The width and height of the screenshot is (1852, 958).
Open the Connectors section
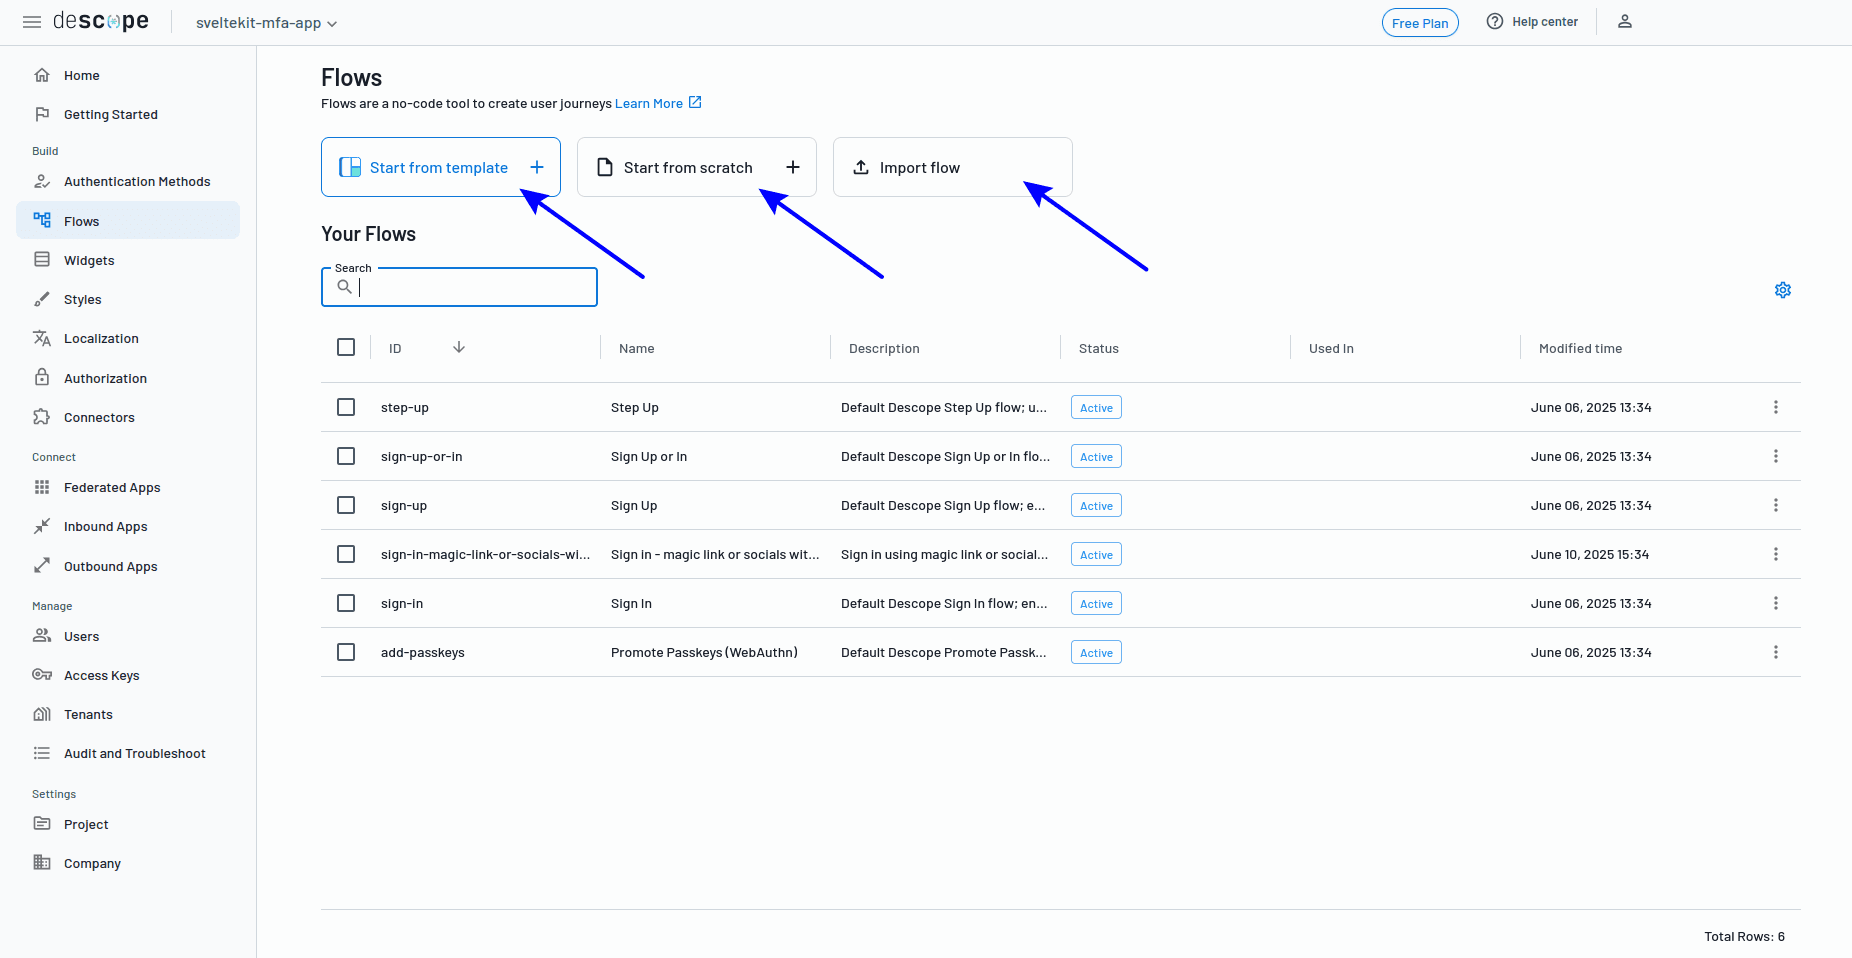pyautogui.click(x=99, y=417)
